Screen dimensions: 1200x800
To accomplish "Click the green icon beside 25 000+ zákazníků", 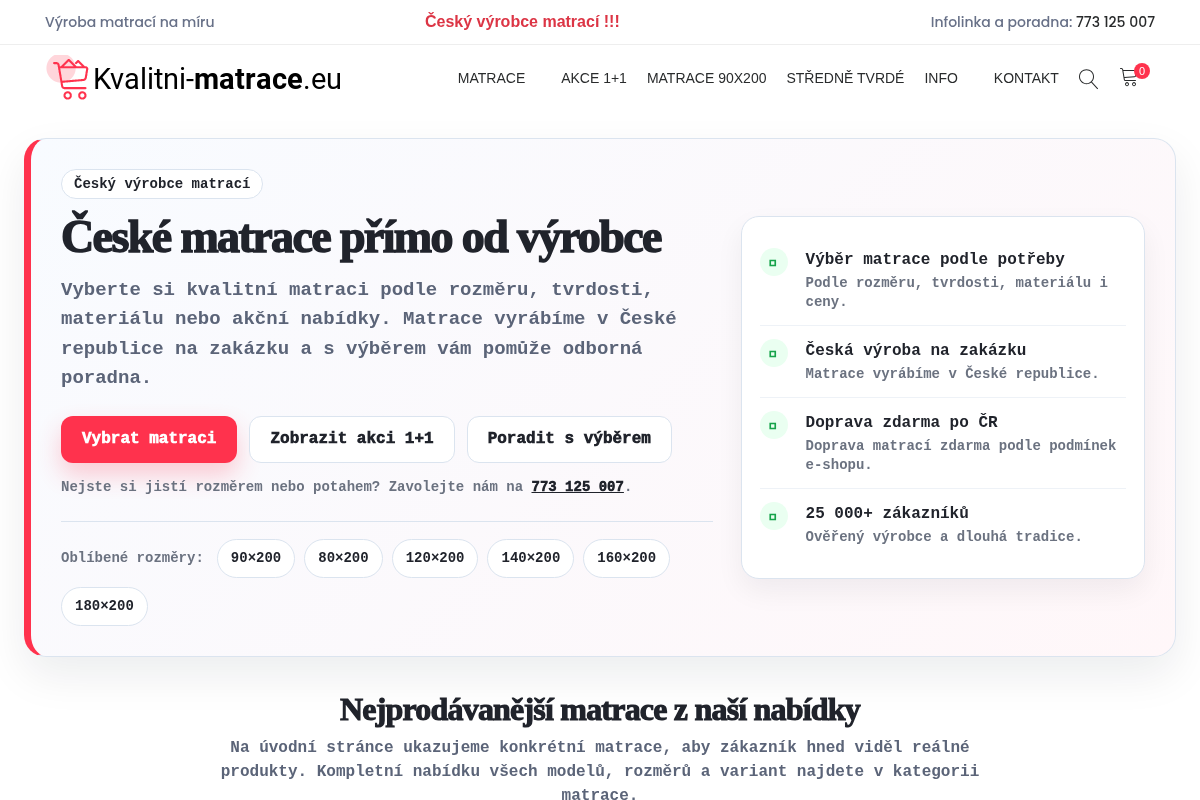I will tap(774, 516).
